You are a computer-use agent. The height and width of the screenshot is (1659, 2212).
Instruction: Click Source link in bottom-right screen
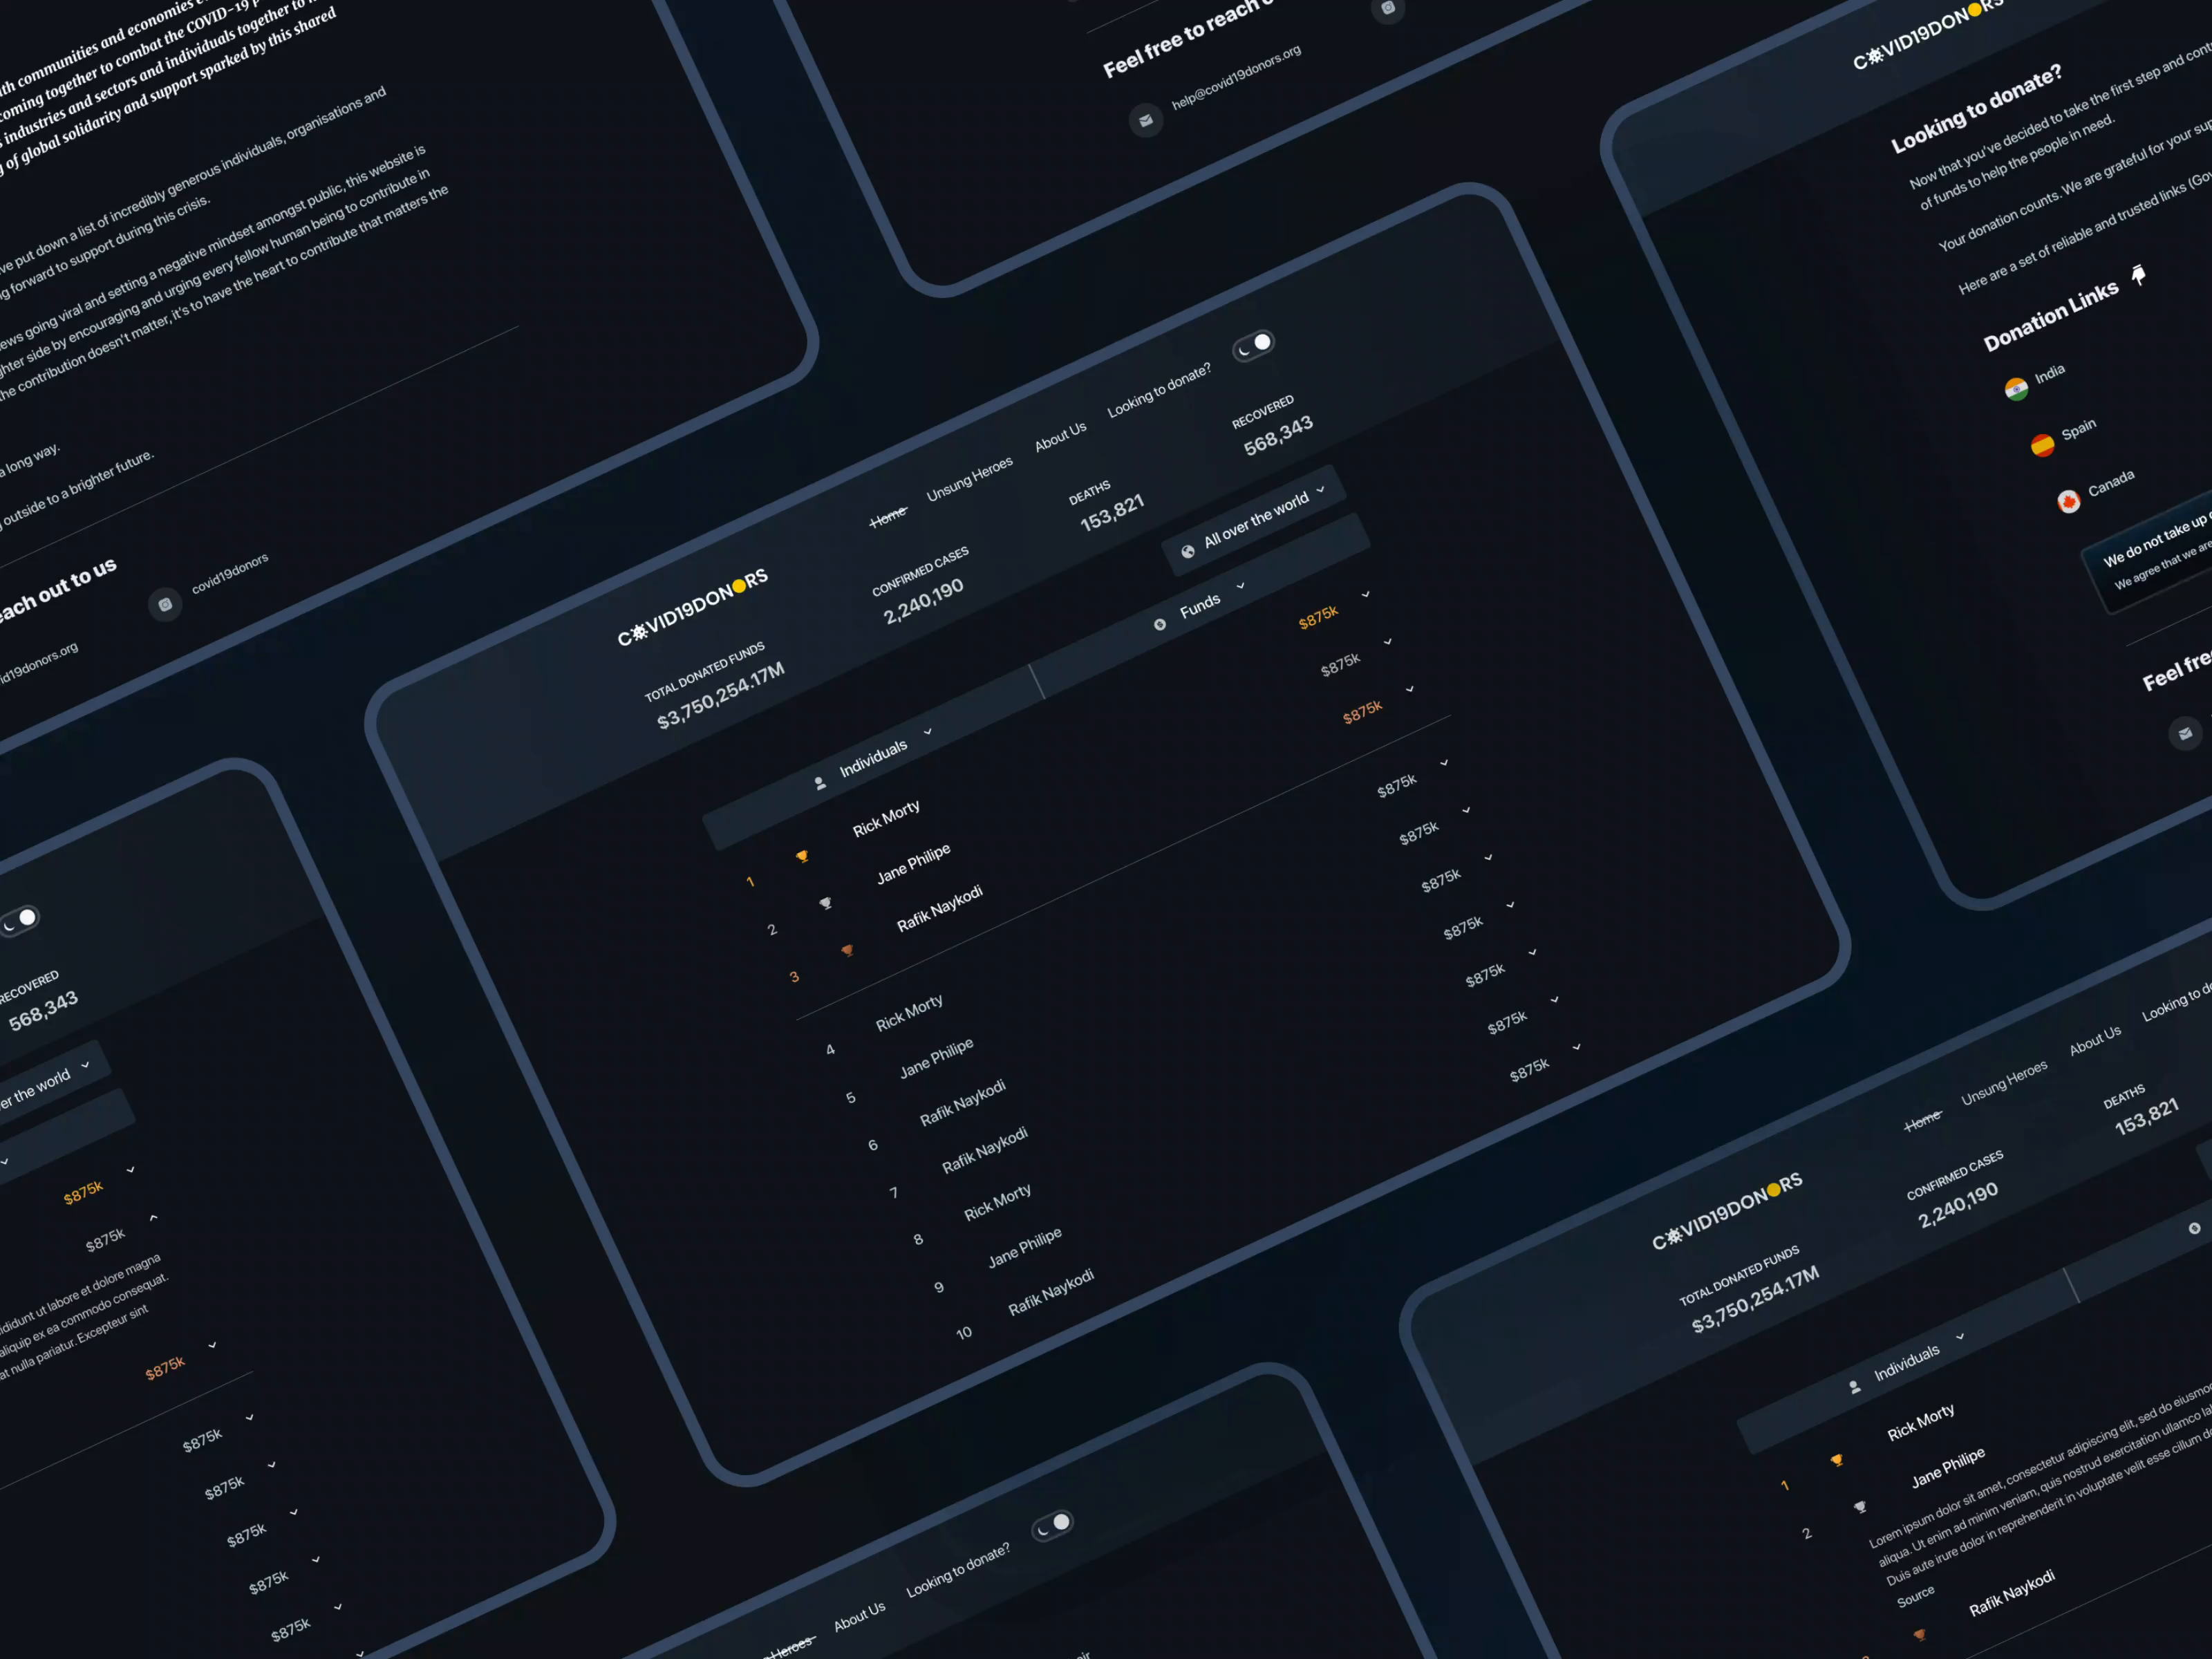(x=1916, y=1597)
